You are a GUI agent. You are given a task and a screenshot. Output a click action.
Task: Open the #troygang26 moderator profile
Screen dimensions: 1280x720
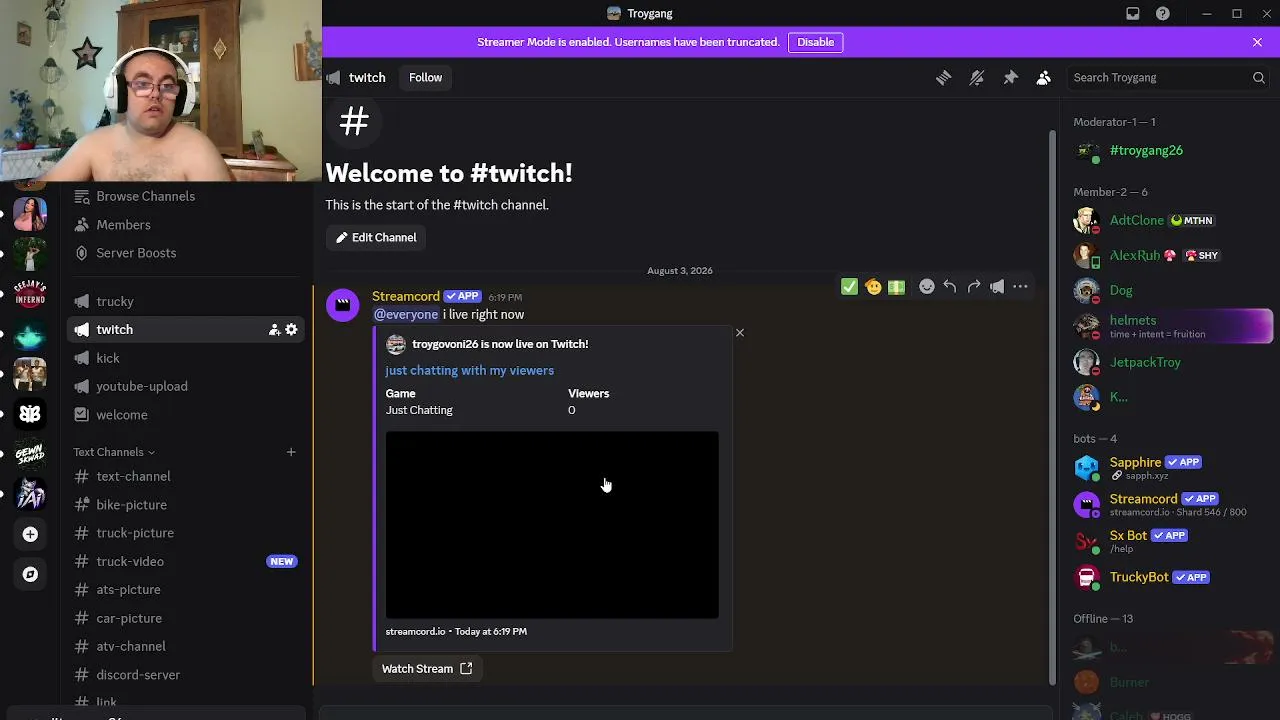[1167, 151]
